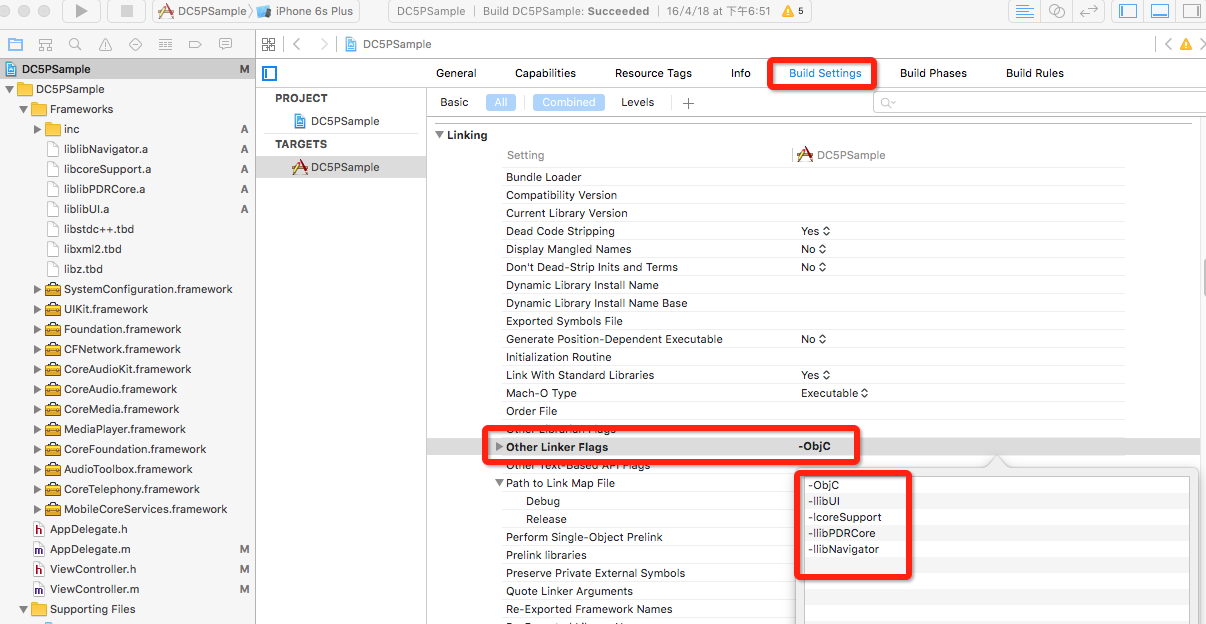Click the build settings search field
The width and height of the screenshot is (1206, 624).
click(x=1030, y=103)
